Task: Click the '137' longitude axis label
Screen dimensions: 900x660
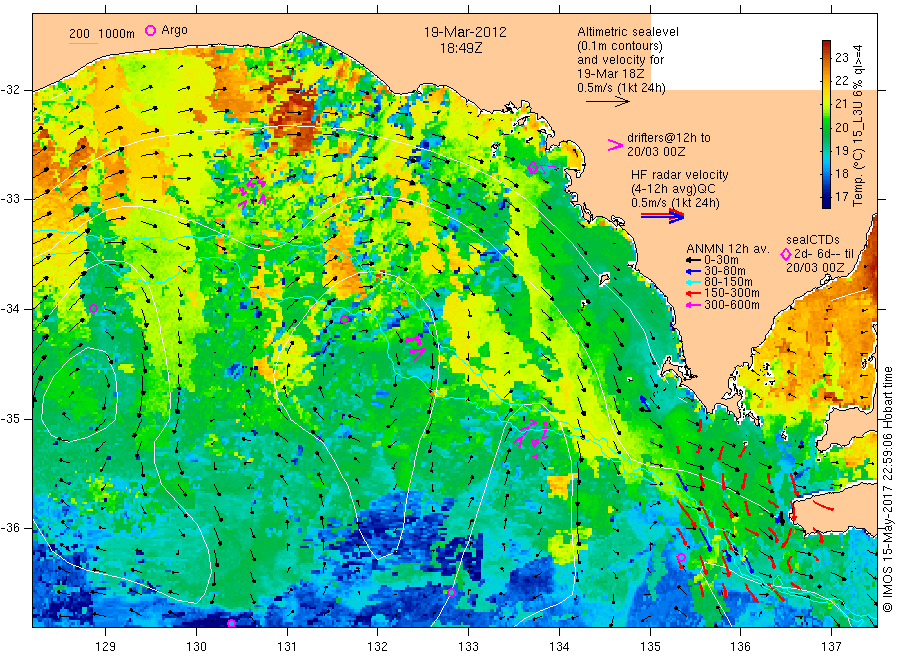Action: coord(831,647)
